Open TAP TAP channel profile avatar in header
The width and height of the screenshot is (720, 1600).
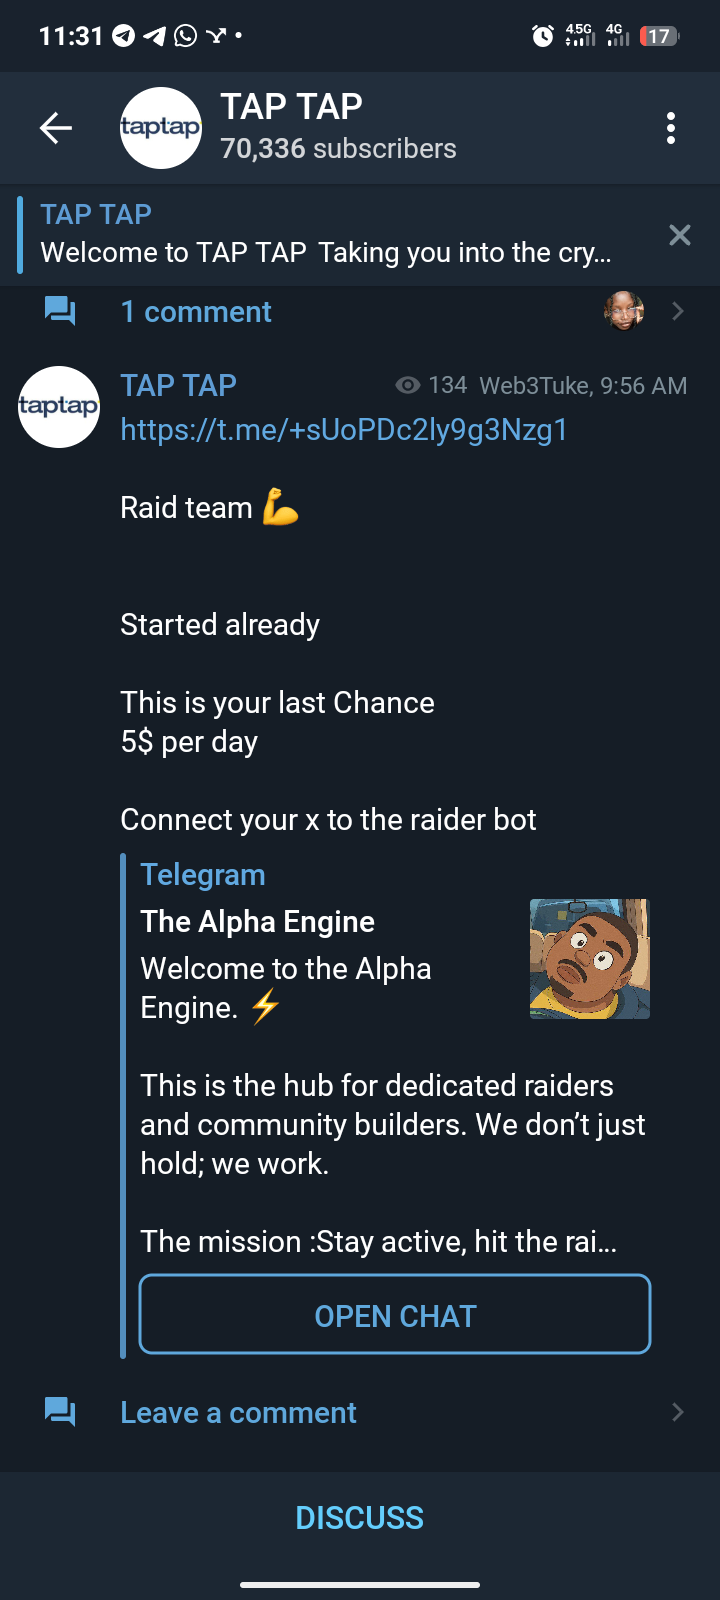(x=160, y=128)
